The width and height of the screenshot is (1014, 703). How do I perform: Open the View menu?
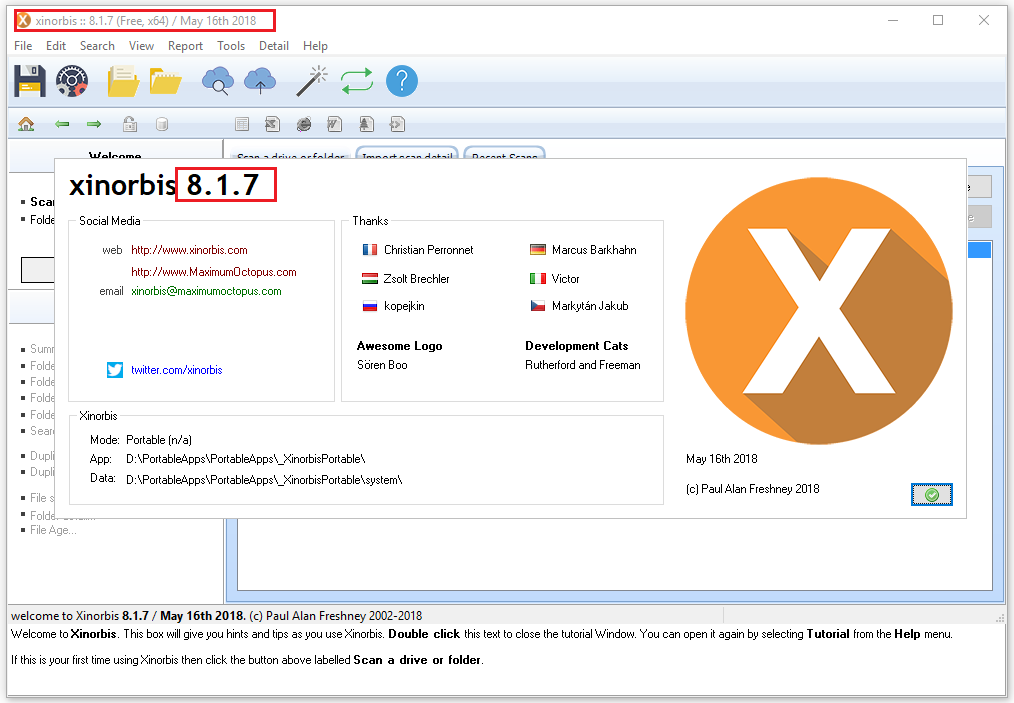(x=141, y=46)
